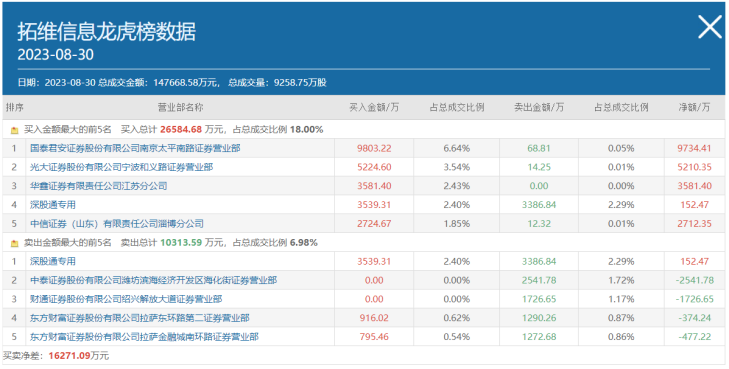Click the 9803.22 buy amount cell

click(374, 148)
